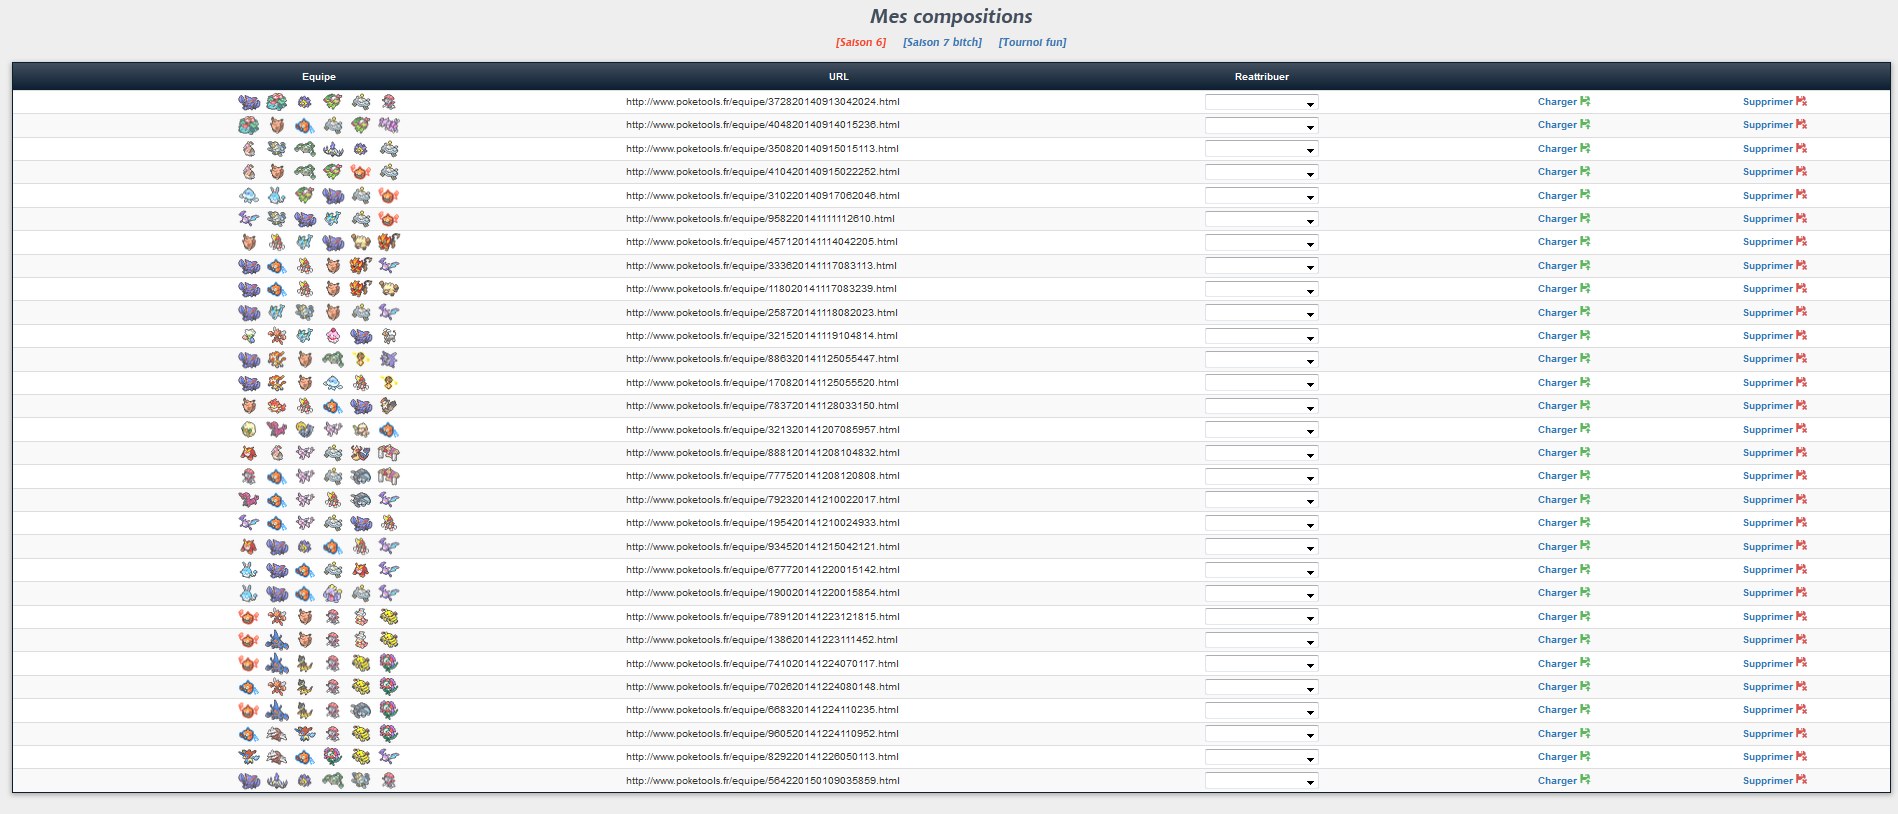Click last Pokémon sprite of team 789120141223121815
Viewport: 1898px width, 814px height.
(389, 617)
